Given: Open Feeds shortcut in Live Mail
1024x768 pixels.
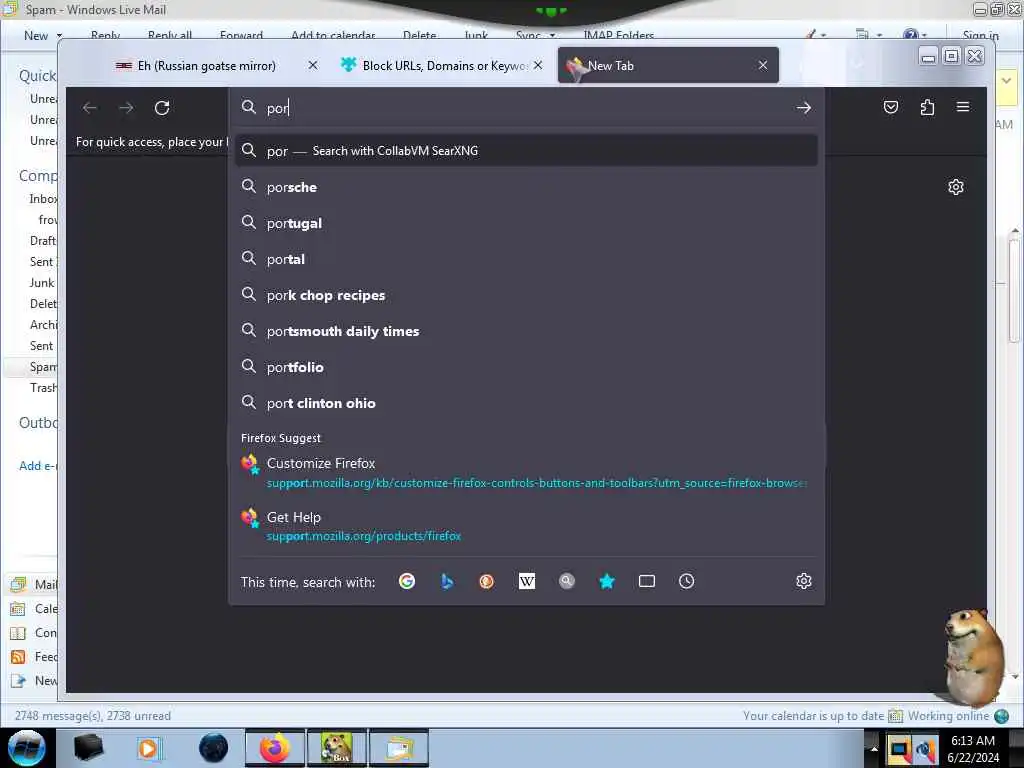Looking at the screenshot, I should (x=34, y=657).
